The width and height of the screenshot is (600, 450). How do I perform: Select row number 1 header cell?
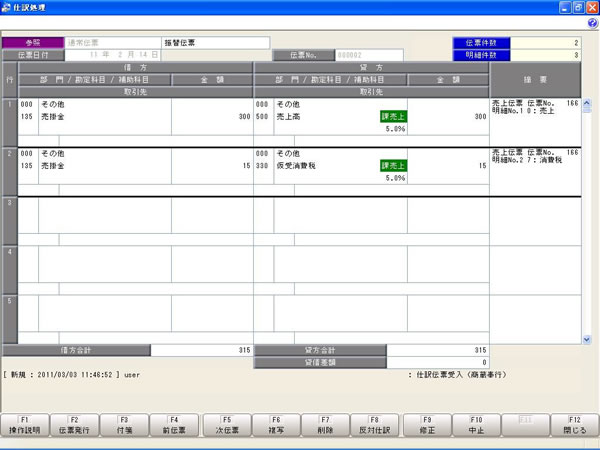coord(10,122)
